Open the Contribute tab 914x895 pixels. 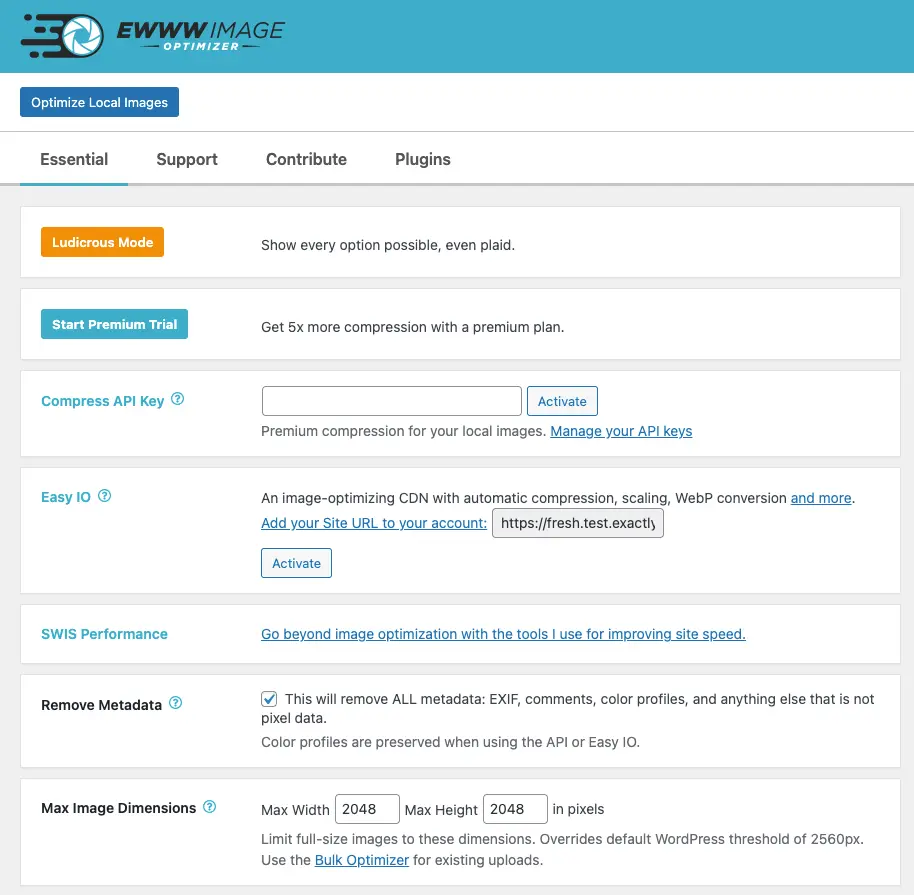coord(306,159)
